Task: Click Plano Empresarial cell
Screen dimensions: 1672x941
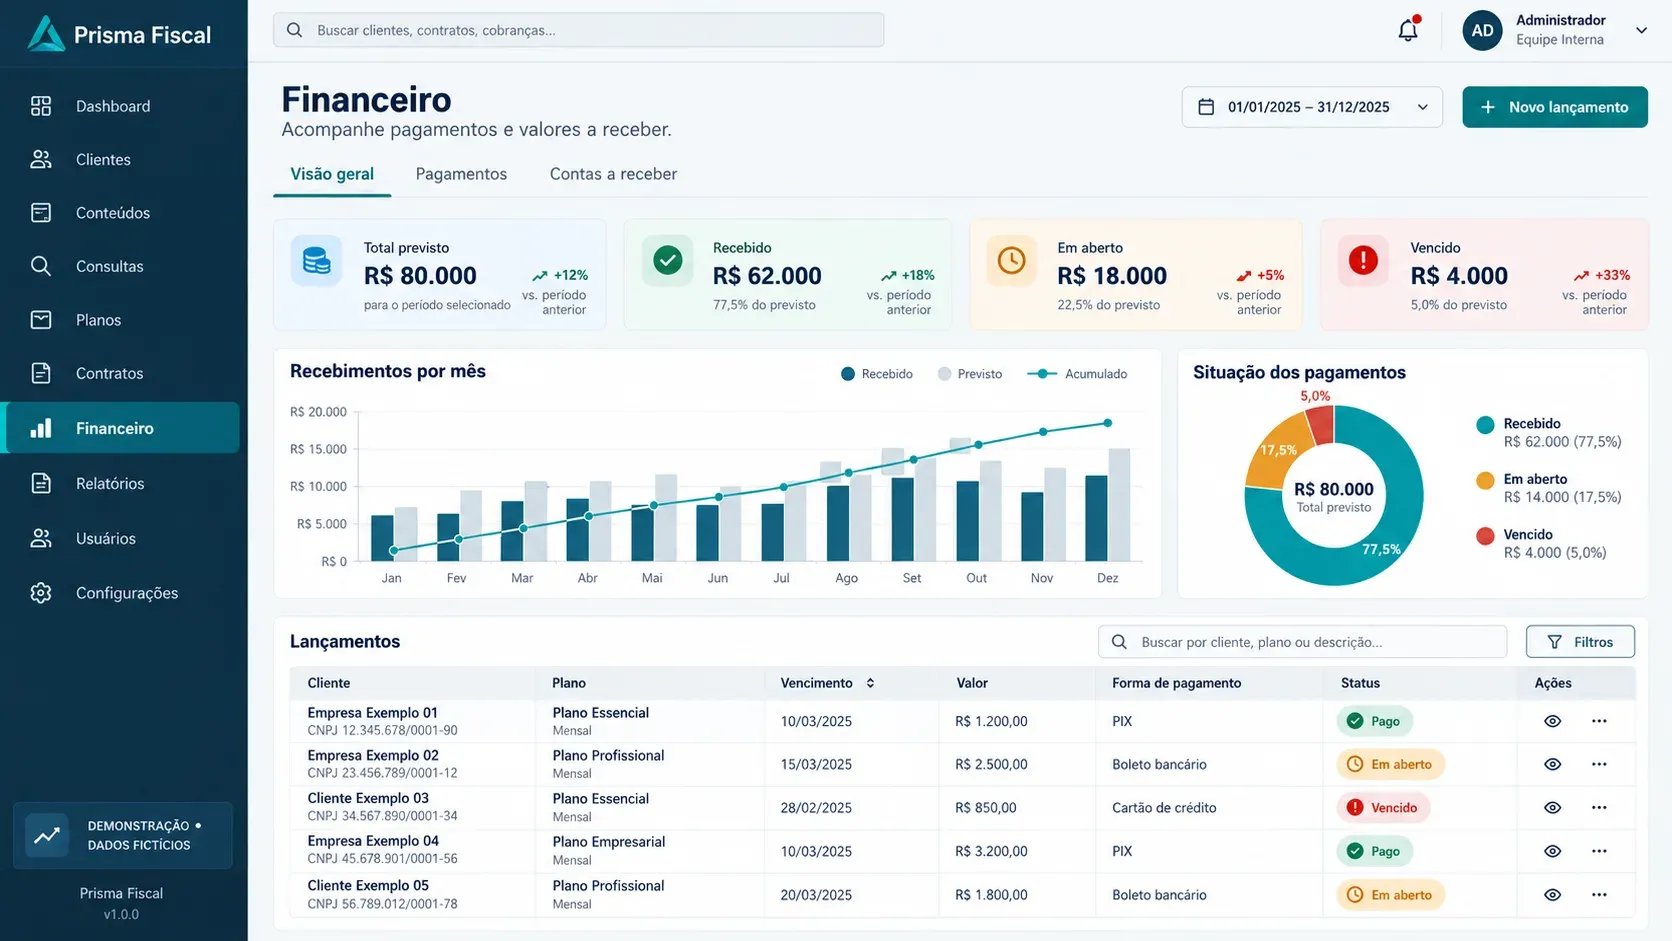Action: (x=608, y=842)
